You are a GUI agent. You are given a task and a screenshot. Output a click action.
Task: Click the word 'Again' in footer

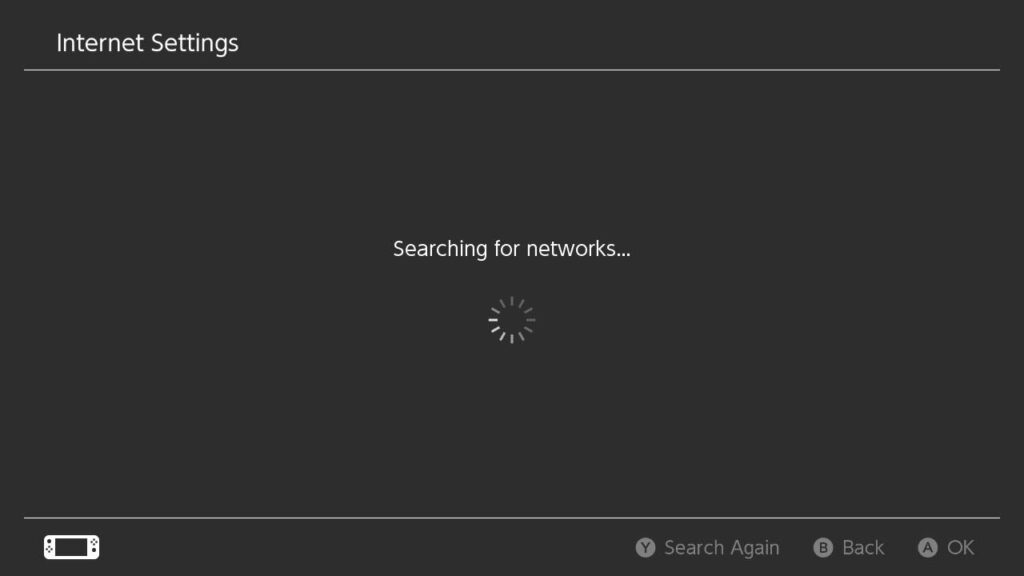(x=755, y=548)
